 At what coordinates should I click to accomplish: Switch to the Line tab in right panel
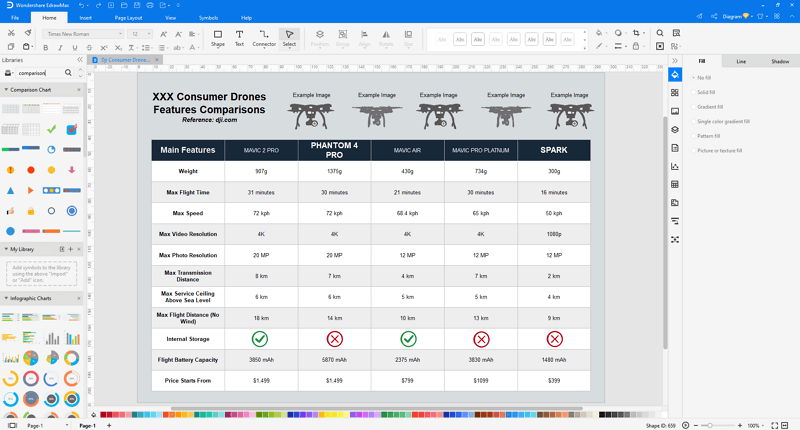coord(741,61)
